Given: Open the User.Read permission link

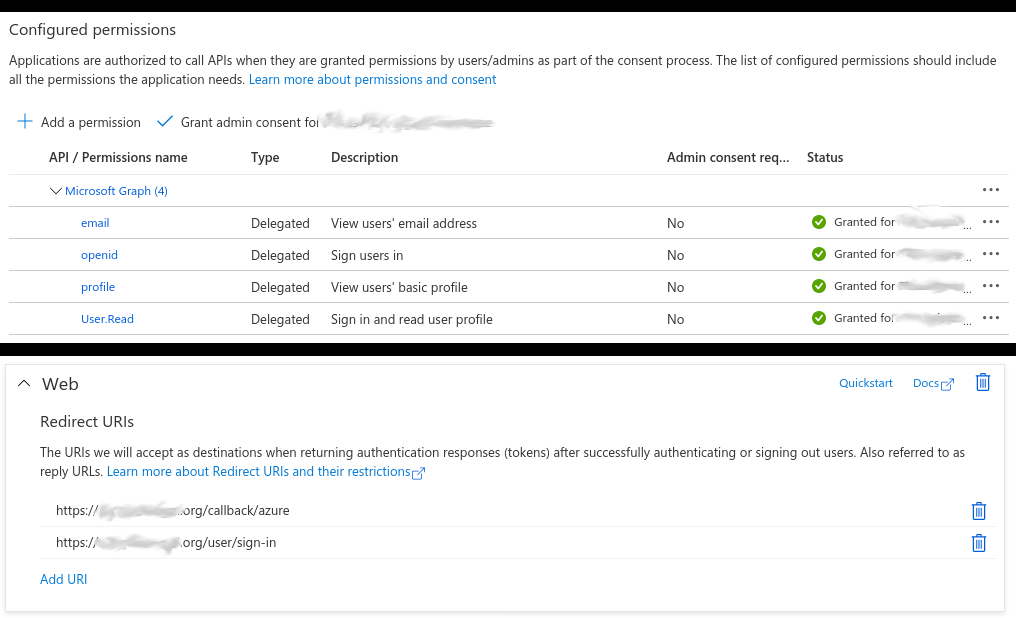Looking at the screenshot, I should (107, 319).
